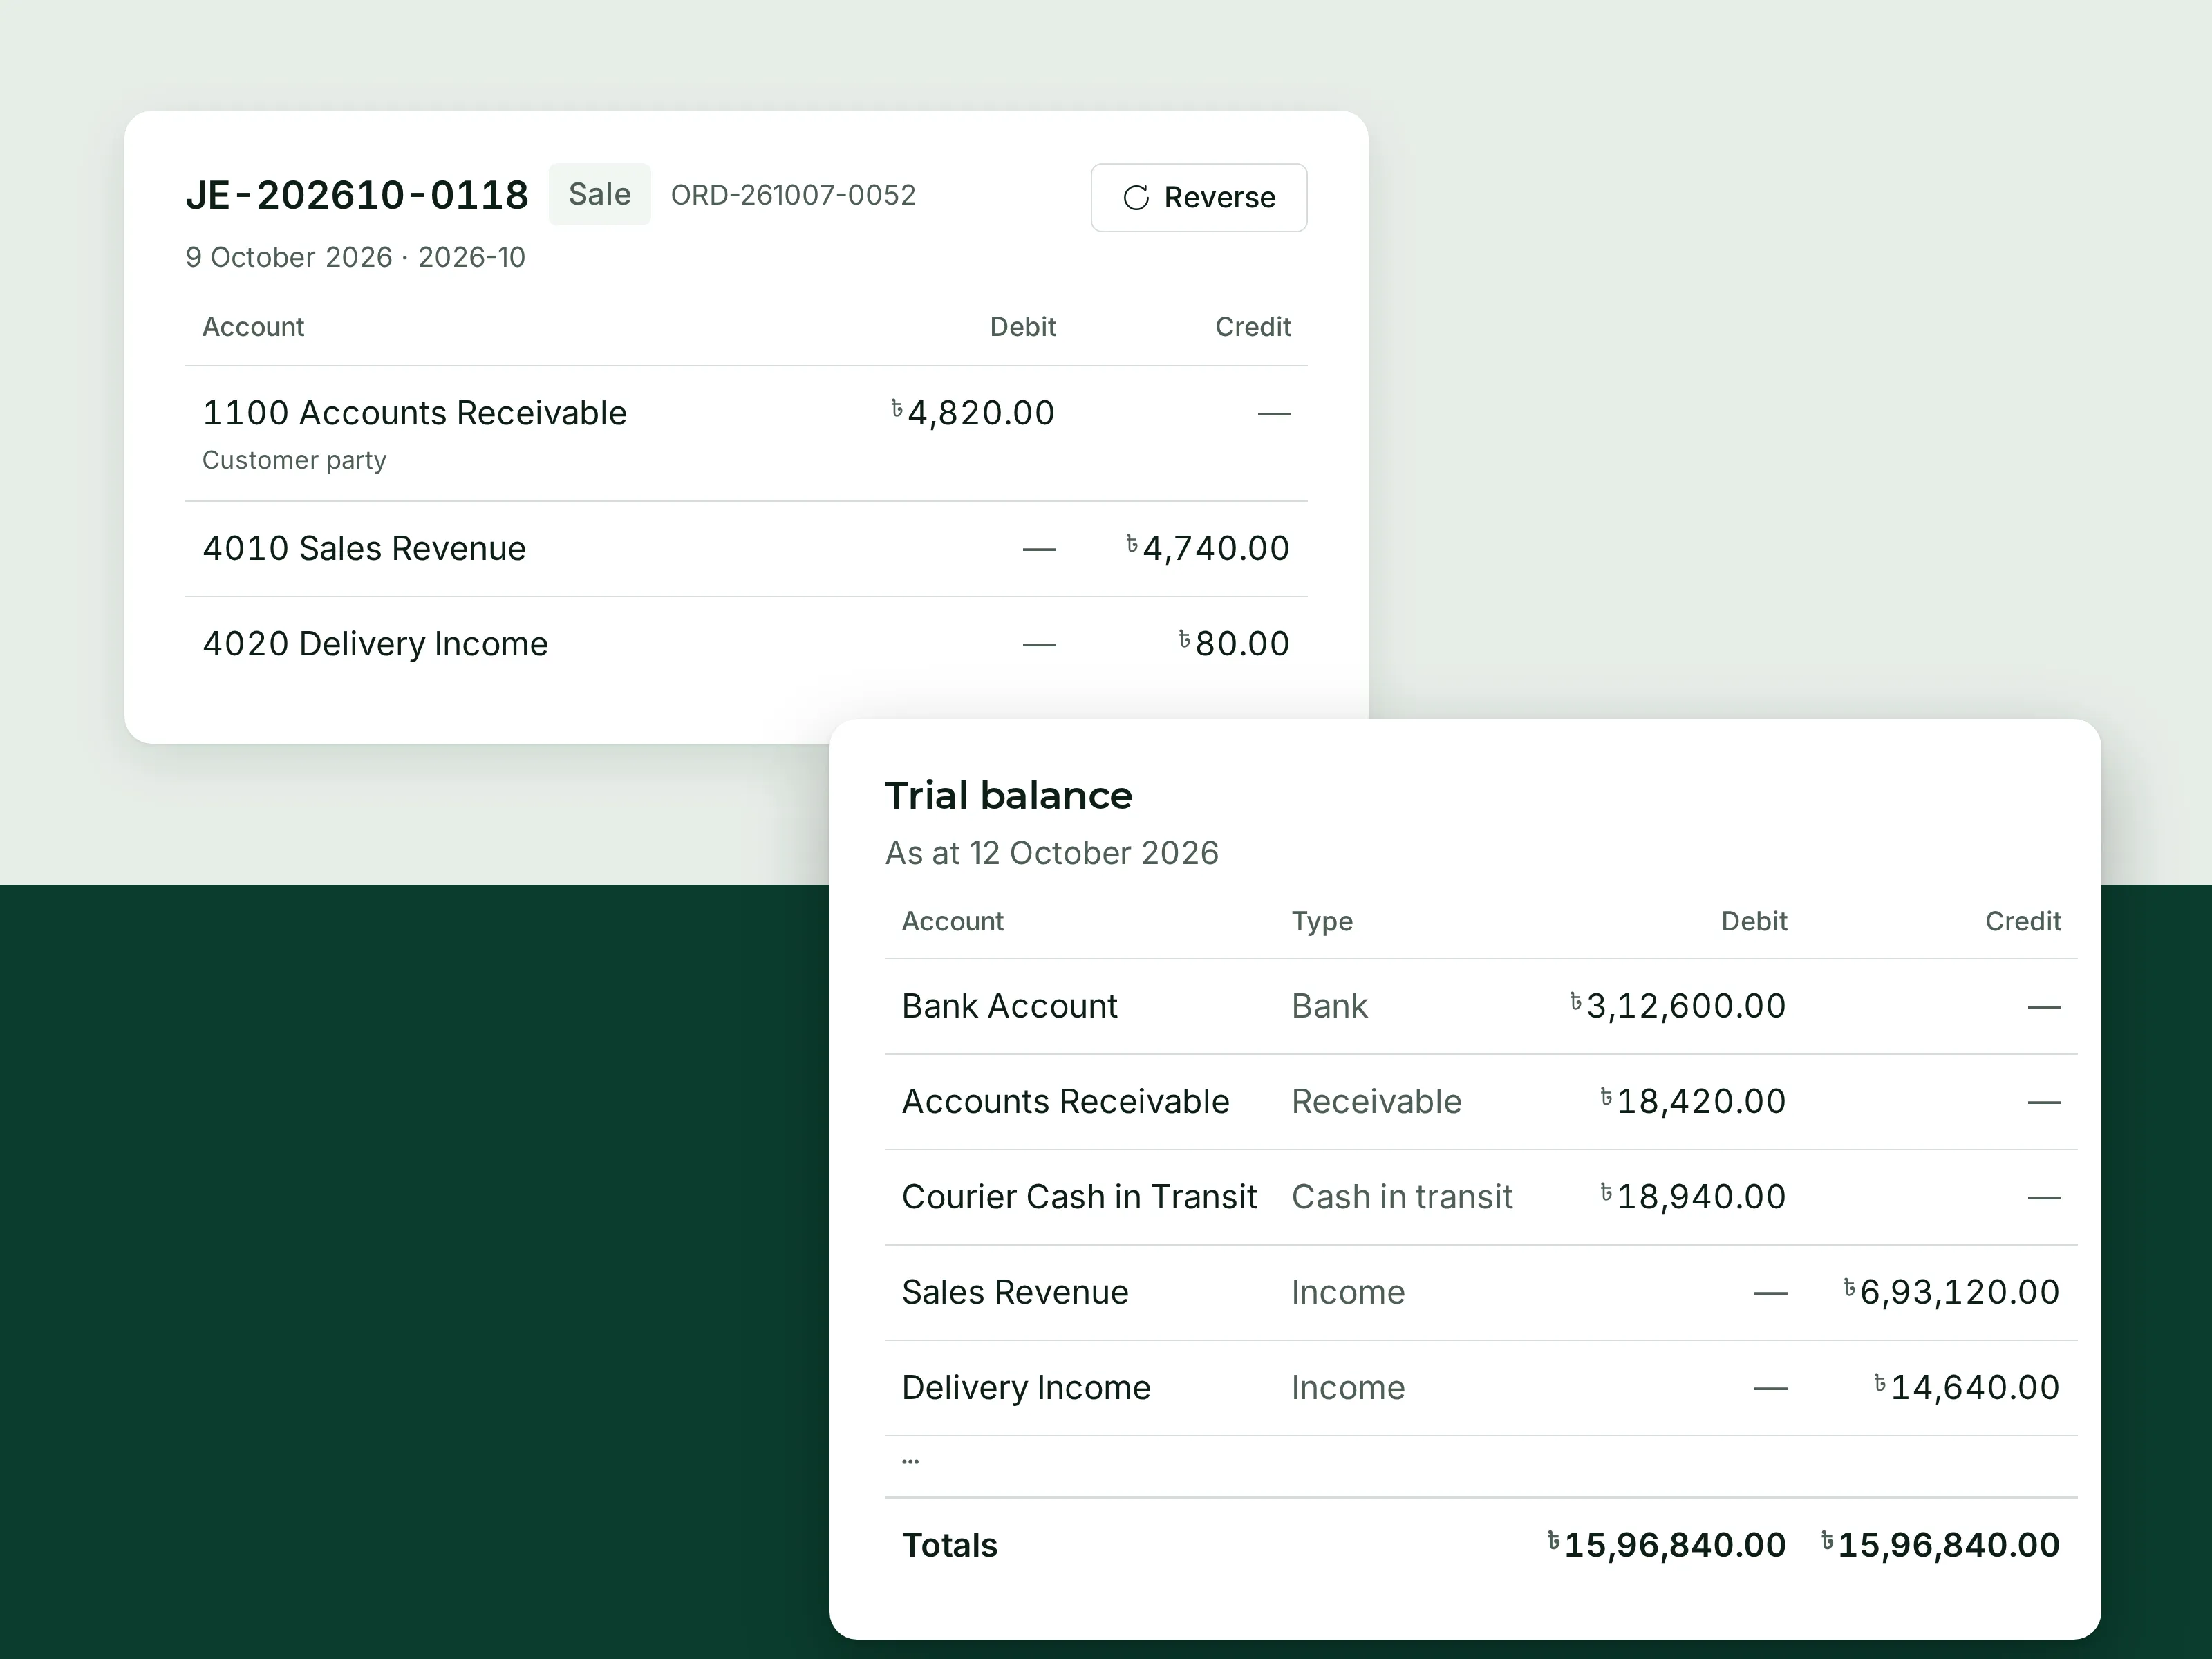Select Courier Cash in Transit row
Viewport: 2212px width, 1659px height.
pos(1481,1197)
